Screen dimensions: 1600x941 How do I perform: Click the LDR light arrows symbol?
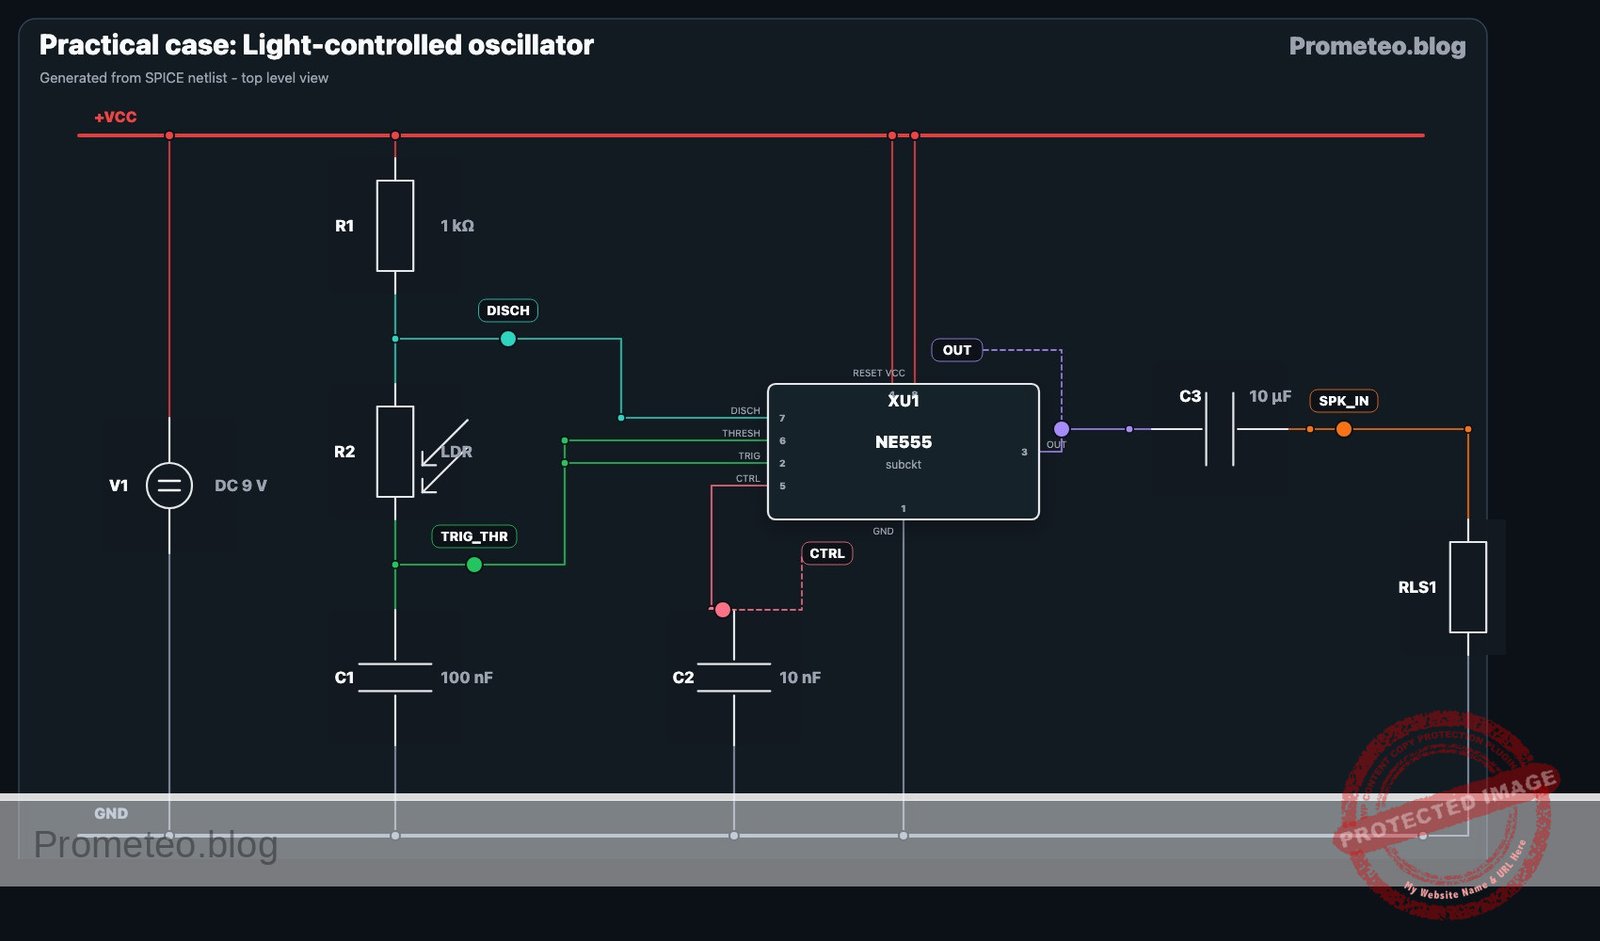(x=444, y=456)
